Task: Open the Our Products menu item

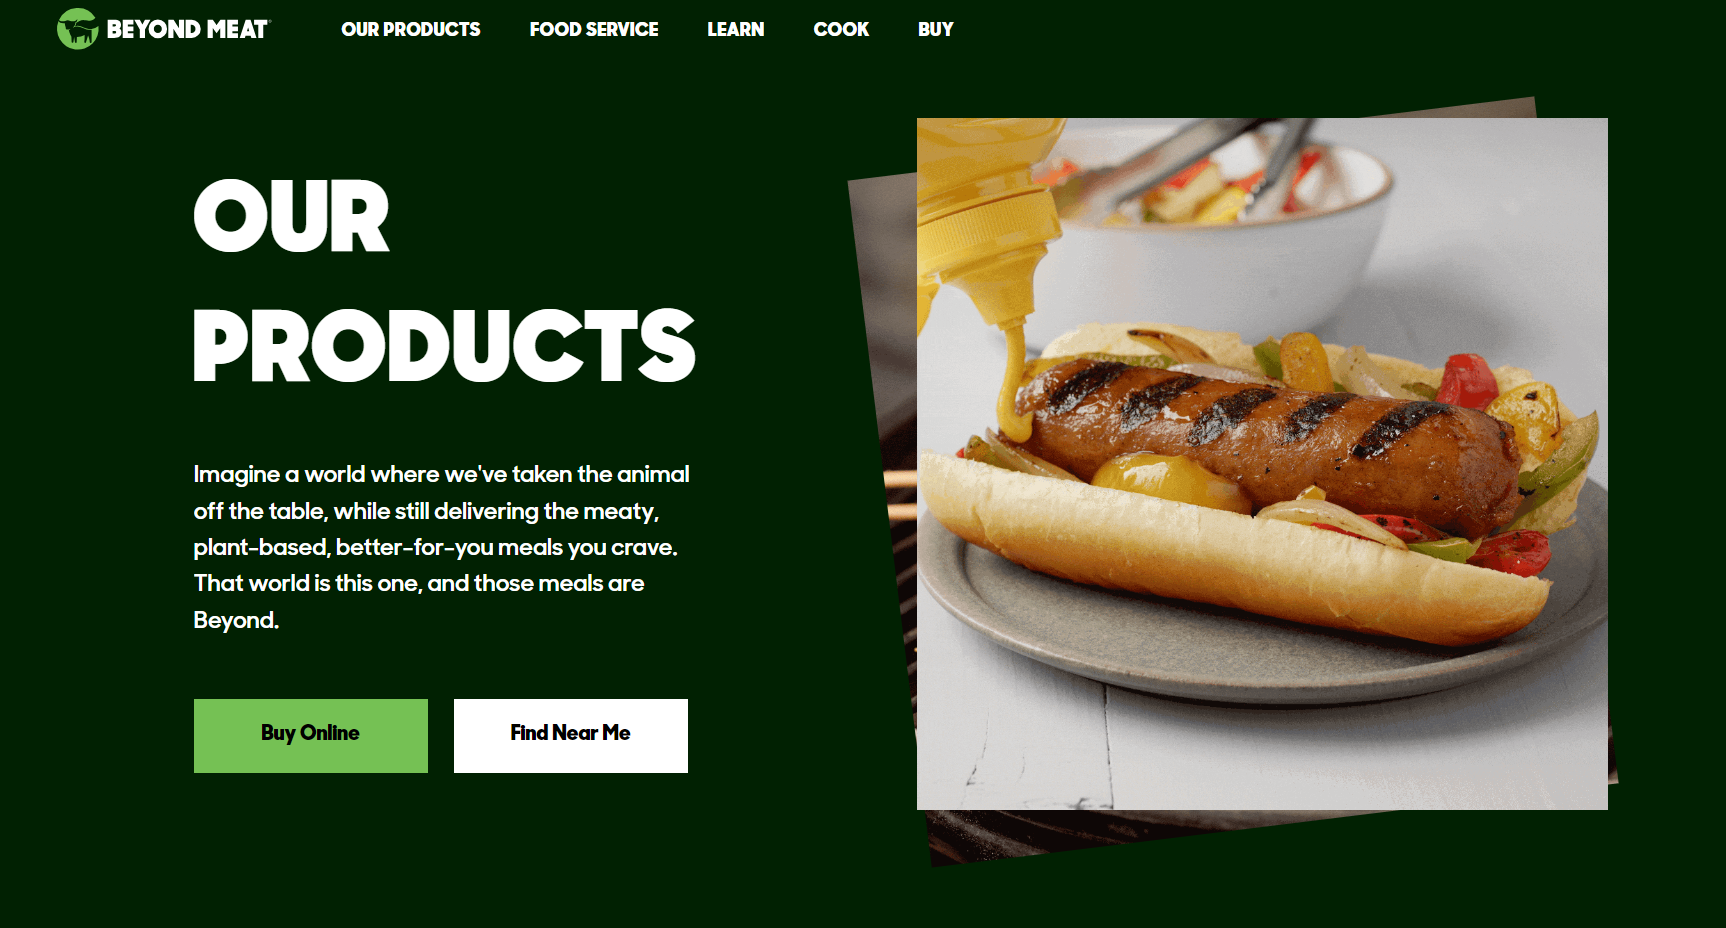Action: click(411, 30)
